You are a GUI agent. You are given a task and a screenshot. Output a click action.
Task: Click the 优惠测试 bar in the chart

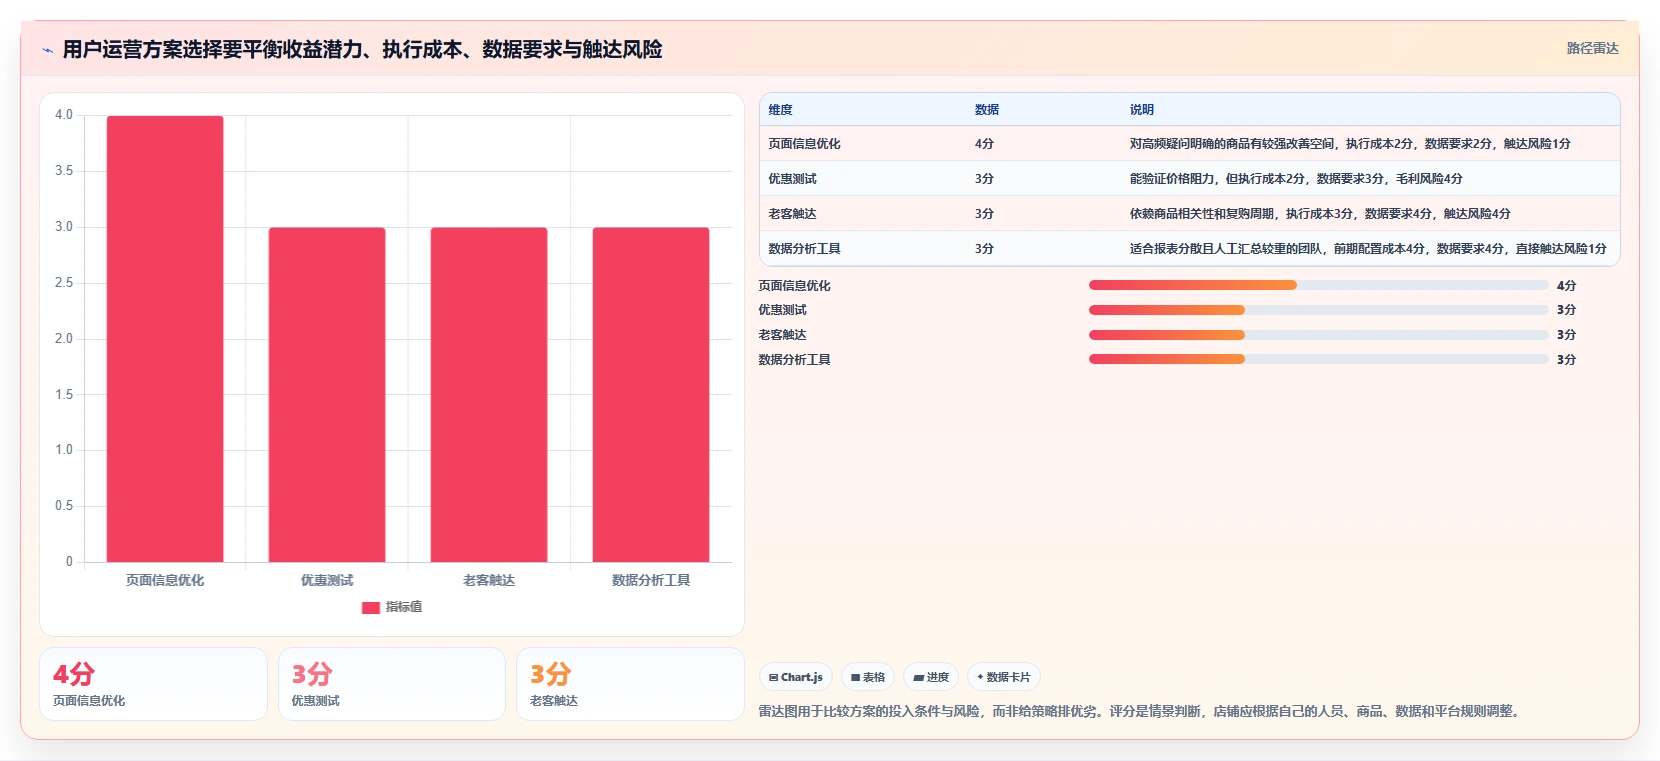(x=327, y=395)
